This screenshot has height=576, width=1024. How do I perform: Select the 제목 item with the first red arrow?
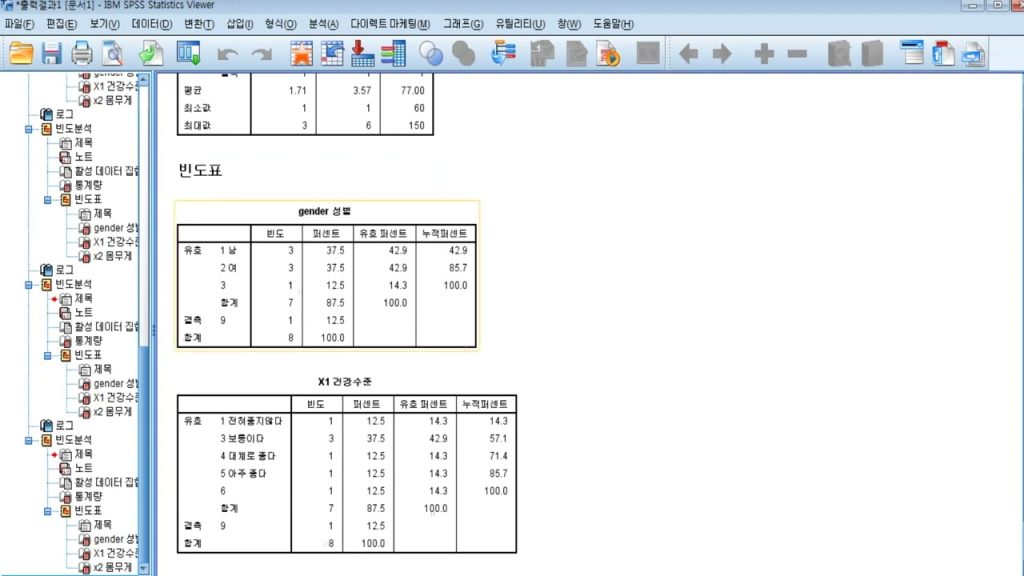pos(83,298)
